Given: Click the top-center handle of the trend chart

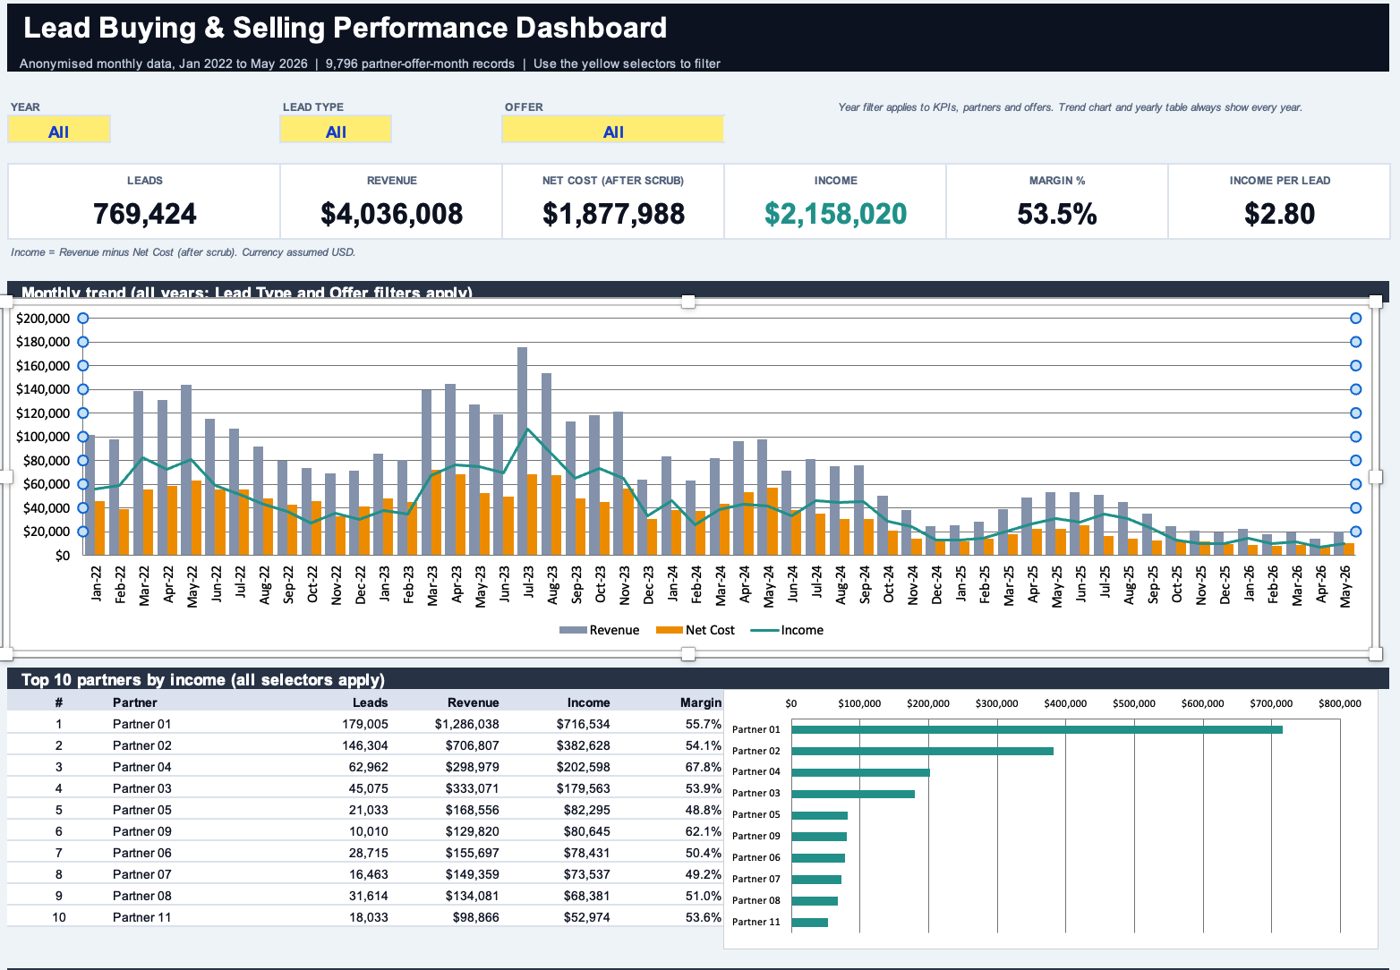Looking at the screenshot, I should coord(688,301).
